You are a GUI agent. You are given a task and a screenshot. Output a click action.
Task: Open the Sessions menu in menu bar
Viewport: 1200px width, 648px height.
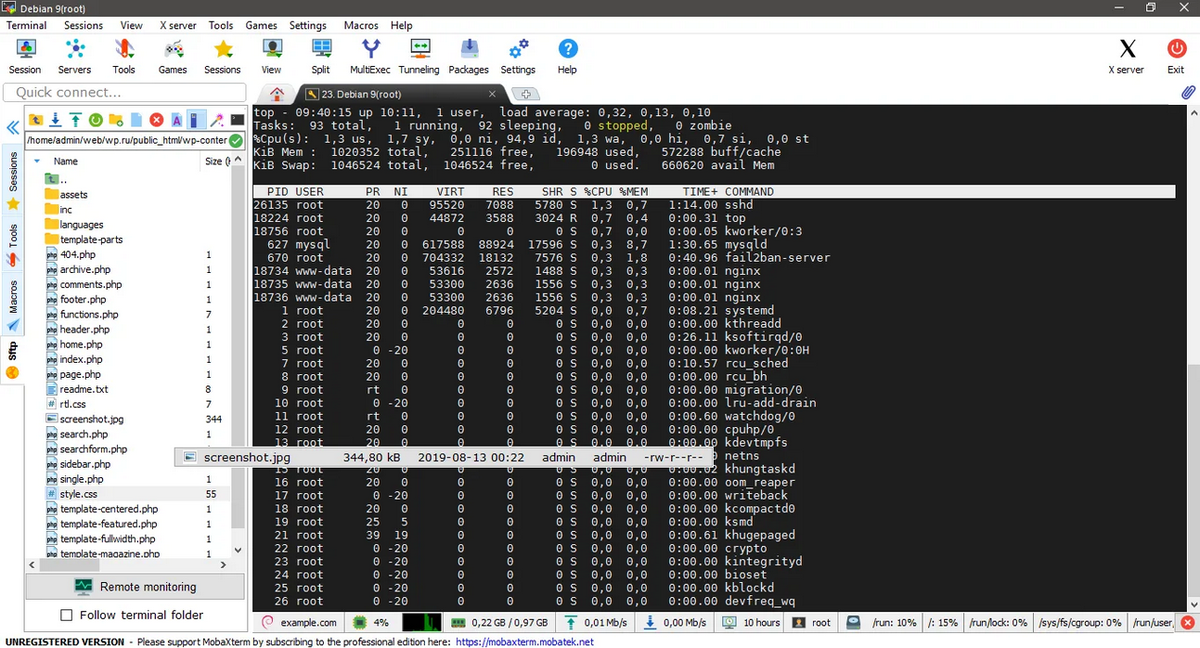(83, 25)
